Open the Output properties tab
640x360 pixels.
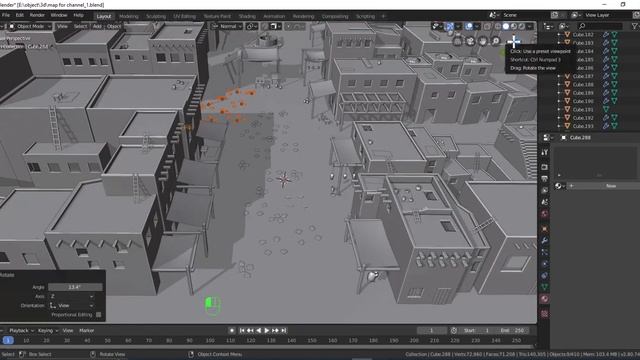[x=544, y=179]
